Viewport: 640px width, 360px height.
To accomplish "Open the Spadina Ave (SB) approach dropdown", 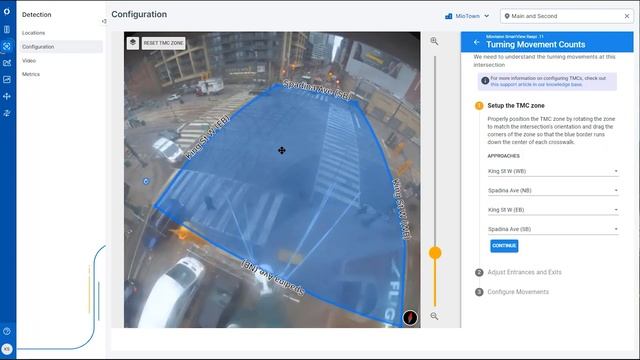I will click(x=553, y=229).
